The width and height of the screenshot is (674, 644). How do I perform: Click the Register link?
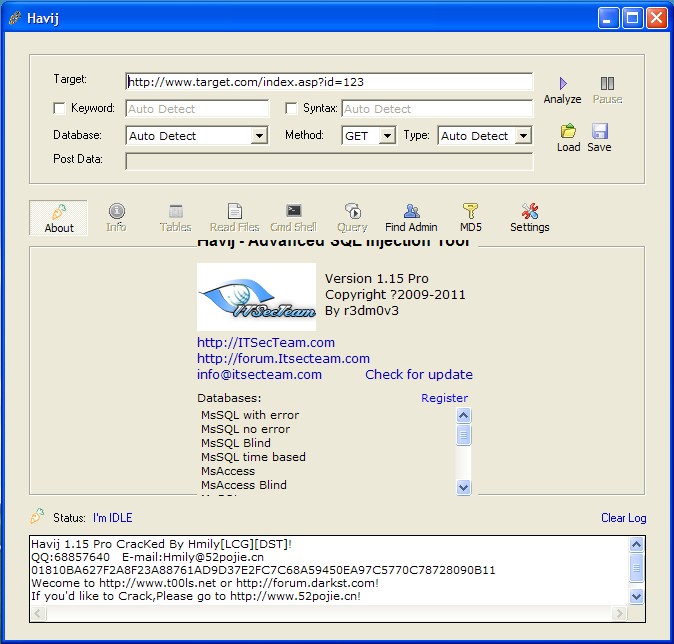coord(444,398)
